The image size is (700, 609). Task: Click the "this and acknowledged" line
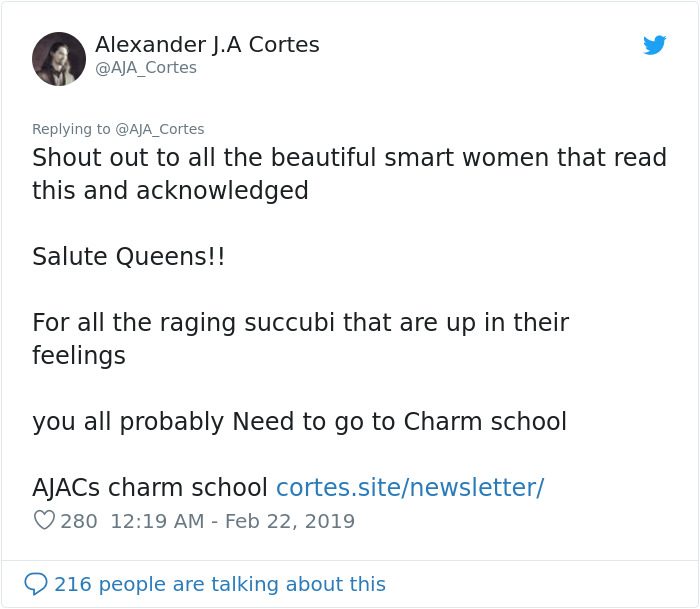170,190
